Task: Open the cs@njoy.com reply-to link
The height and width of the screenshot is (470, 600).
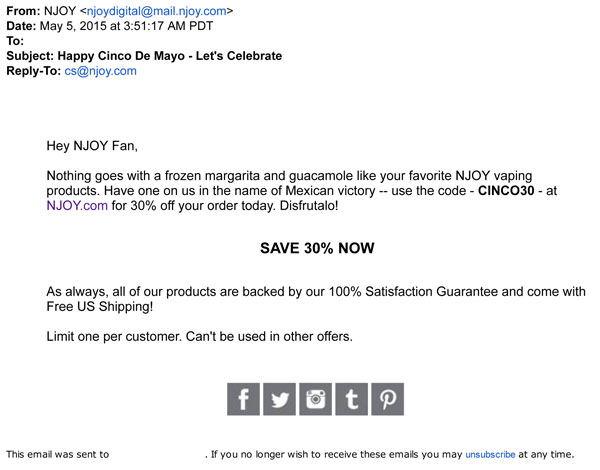Action: (x=100, y=71)
